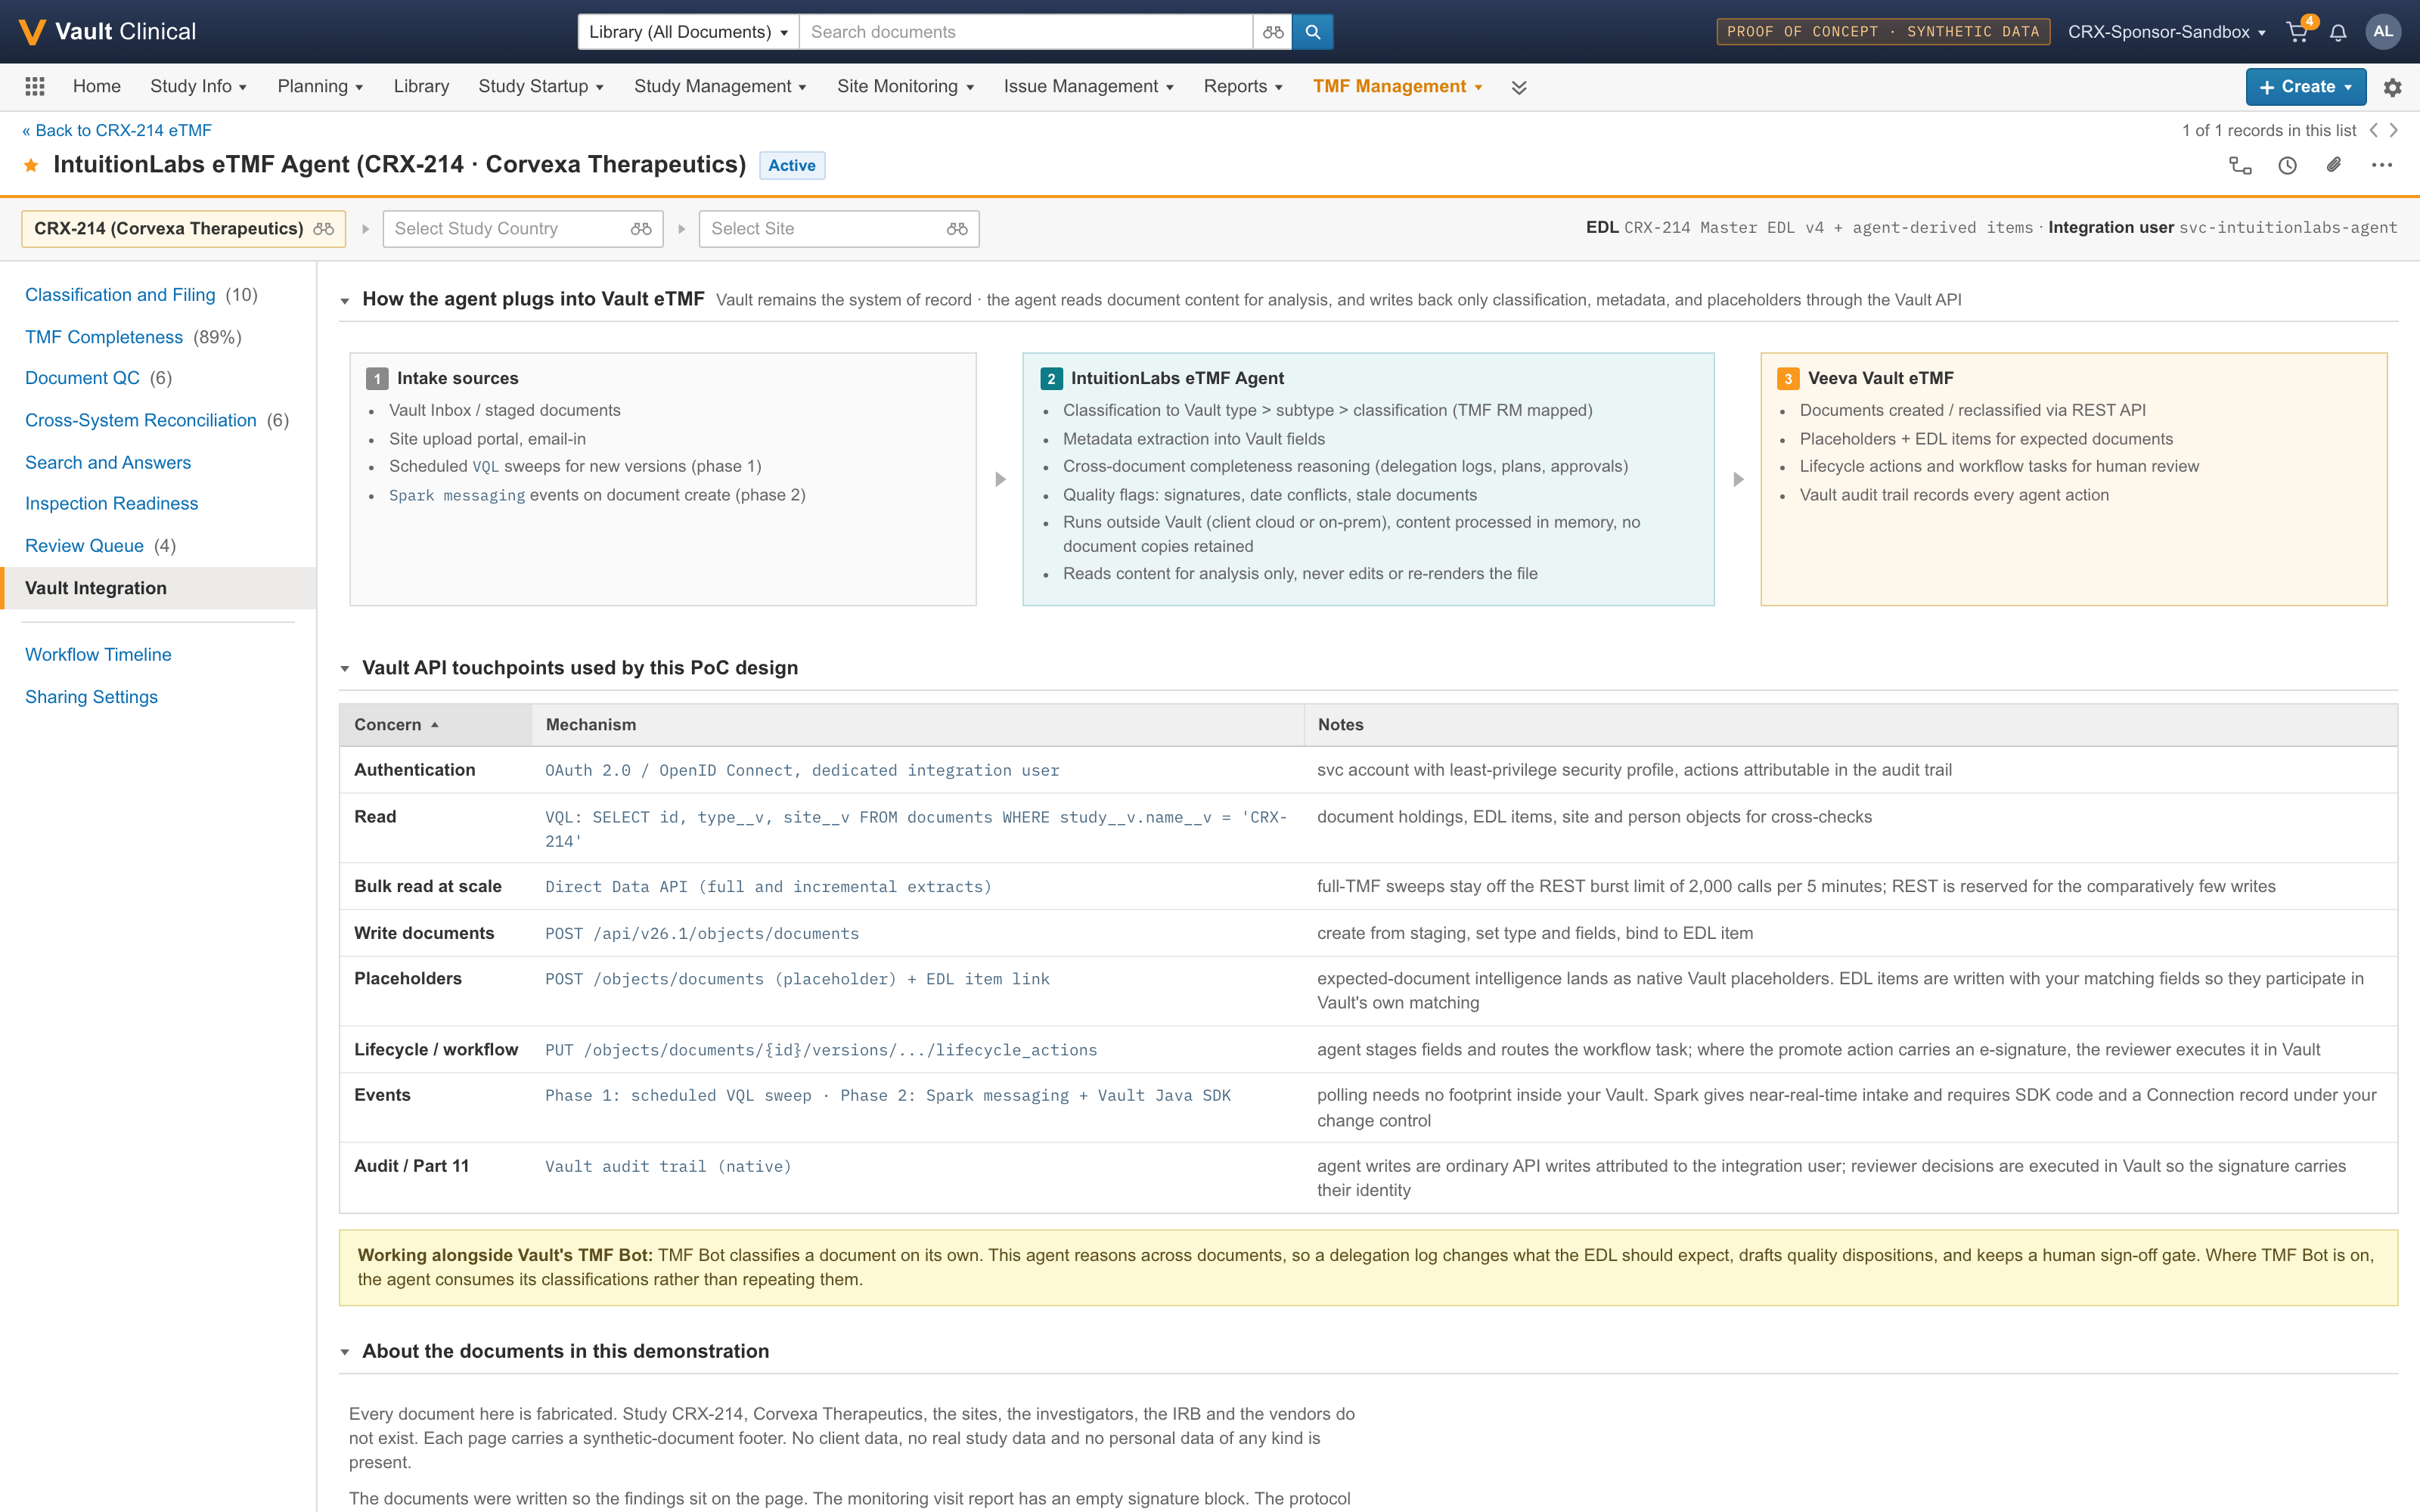This screenshot has width=2420, height=1512.
Task: Click the Select Study Country field
Action: [522, 229]
